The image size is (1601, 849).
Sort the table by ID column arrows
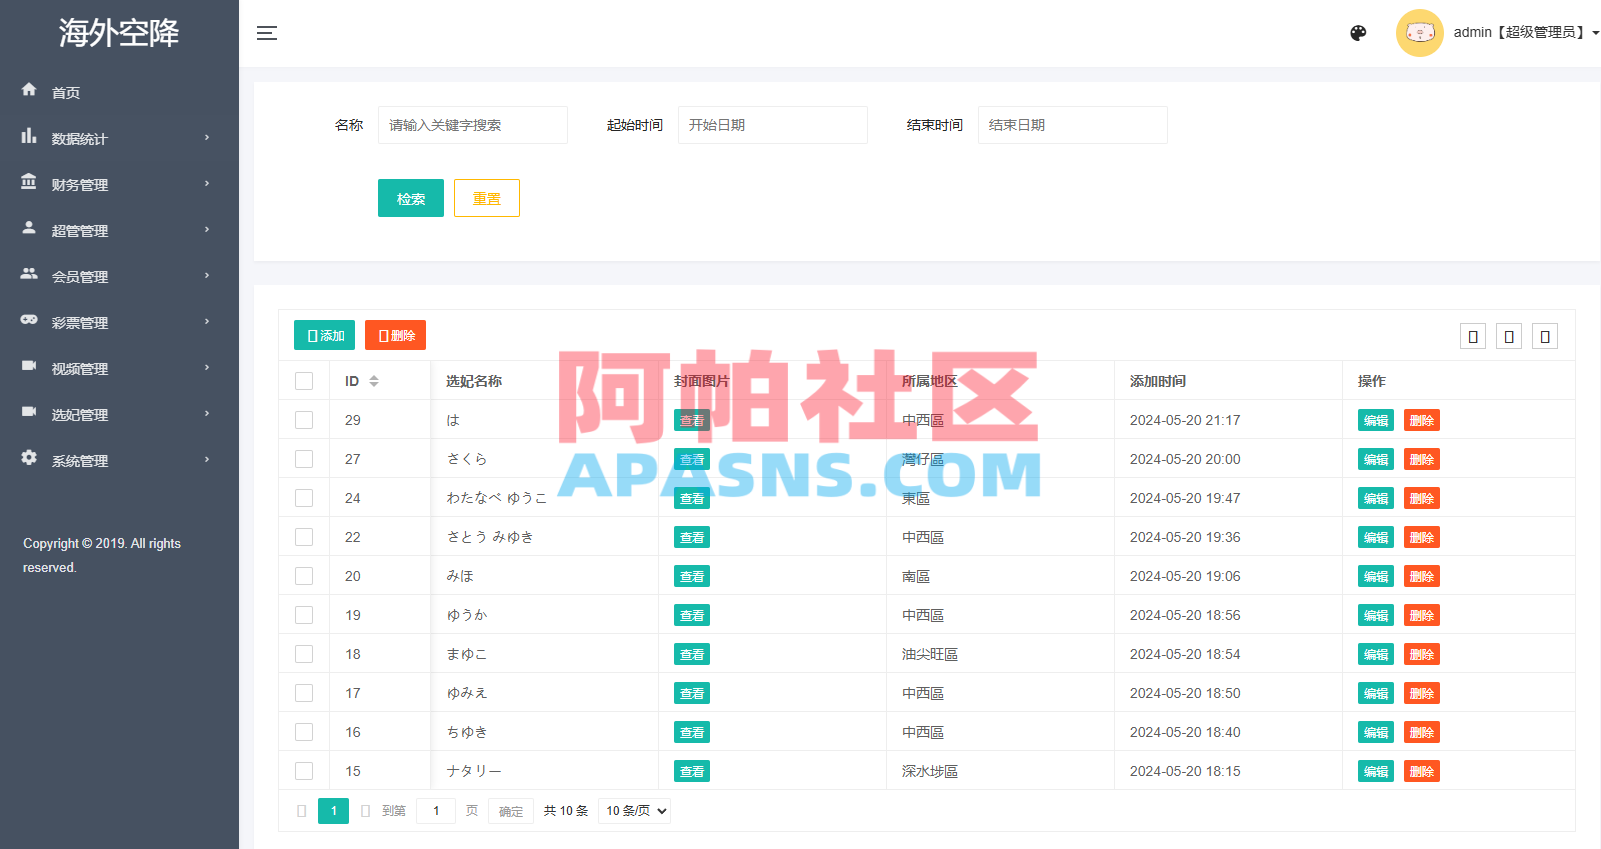(x=374, y=381)
